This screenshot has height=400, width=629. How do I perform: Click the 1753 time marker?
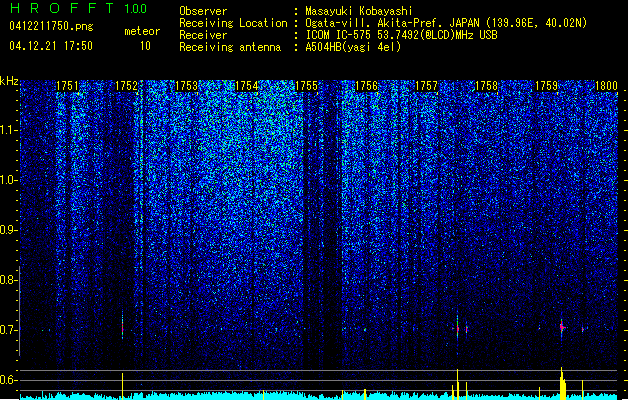click(187, 86)
